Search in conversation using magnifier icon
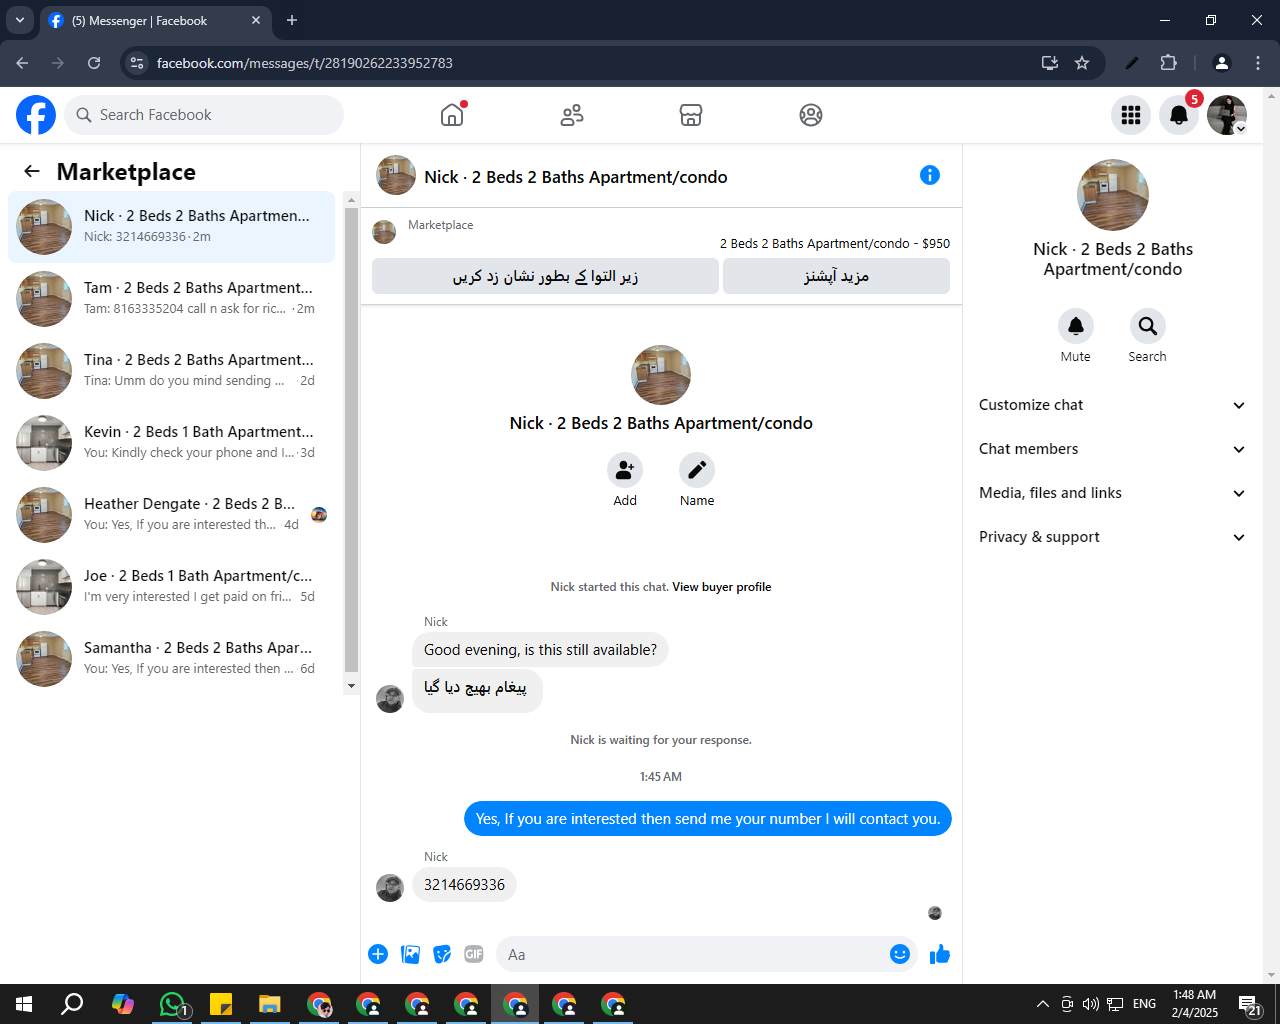 1148,326
